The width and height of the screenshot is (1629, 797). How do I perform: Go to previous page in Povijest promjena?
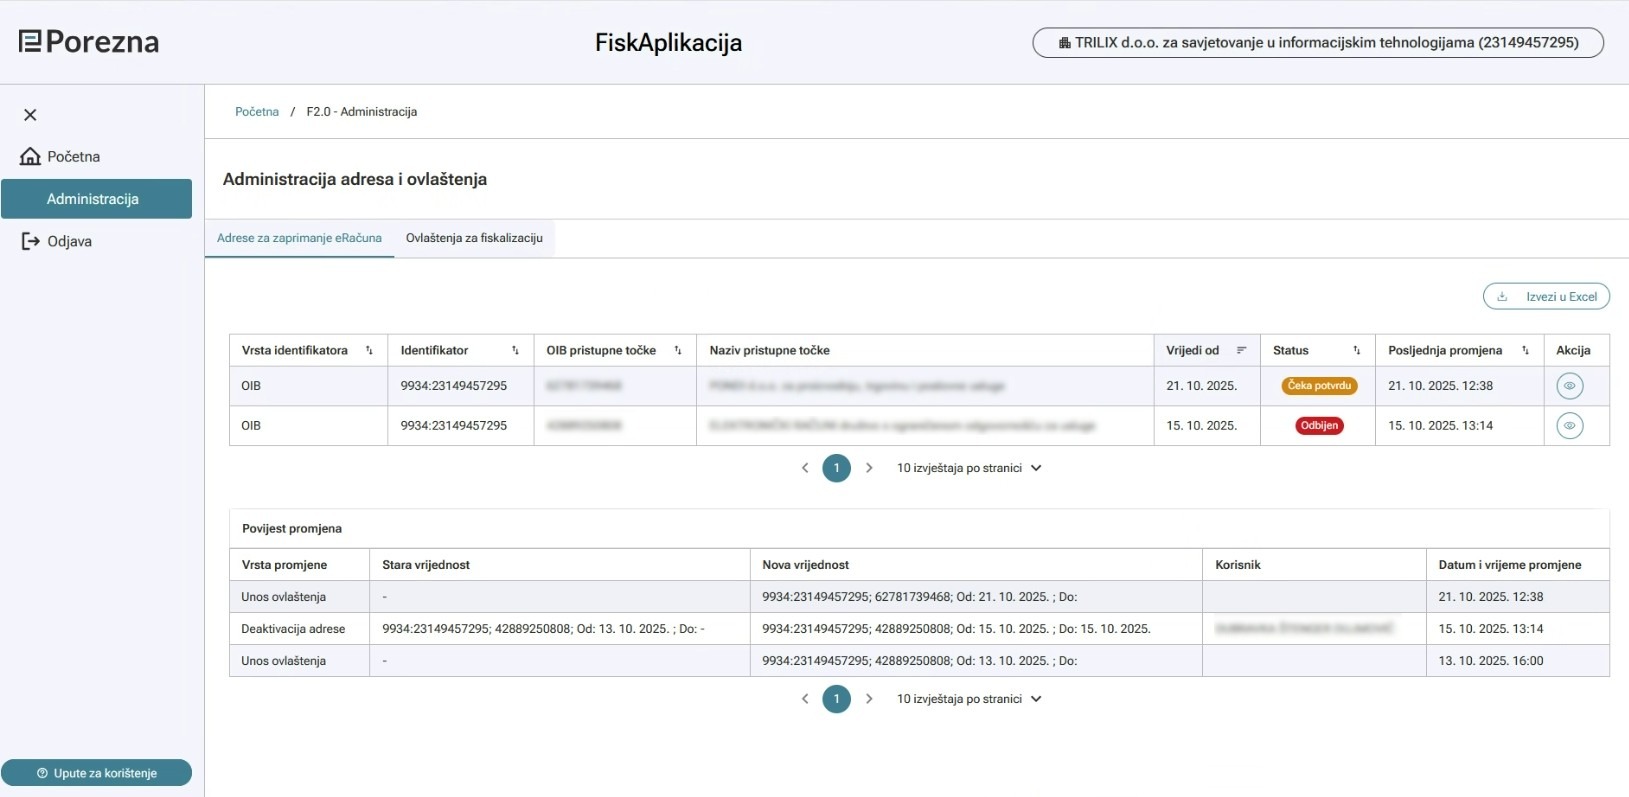click(x=805, y=699)
